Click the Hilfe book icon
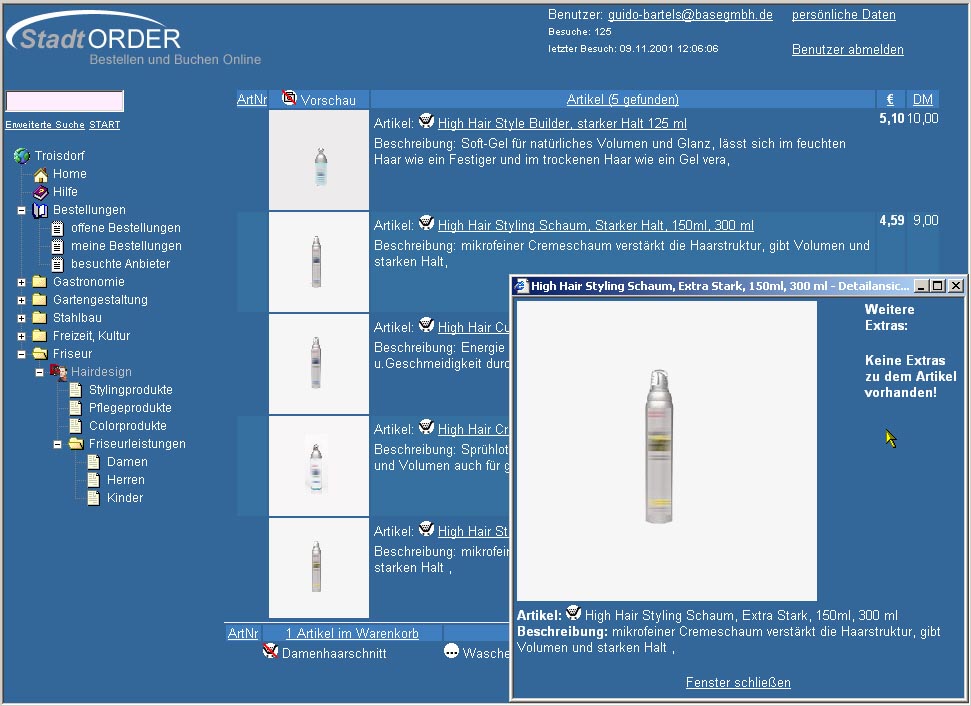Viewport: 971px width, 706px height. coord(41,192)
